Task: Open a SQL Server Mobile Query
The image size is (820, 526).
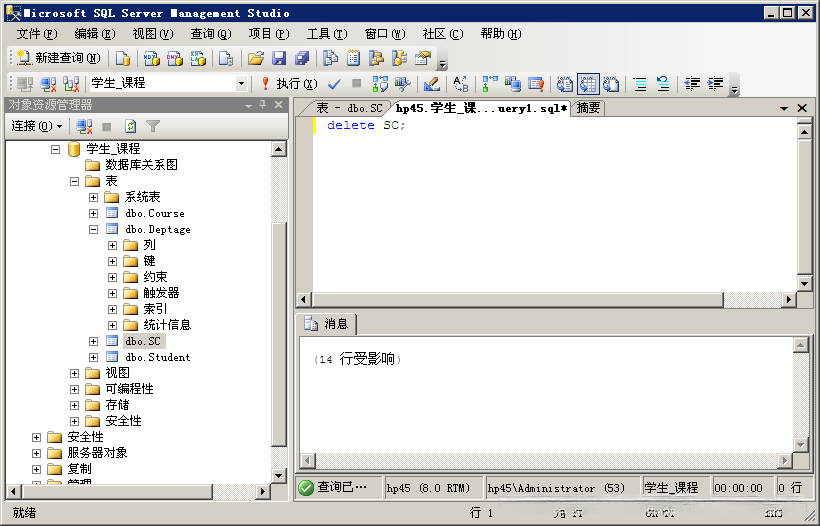Action: [x=226, y=58]
